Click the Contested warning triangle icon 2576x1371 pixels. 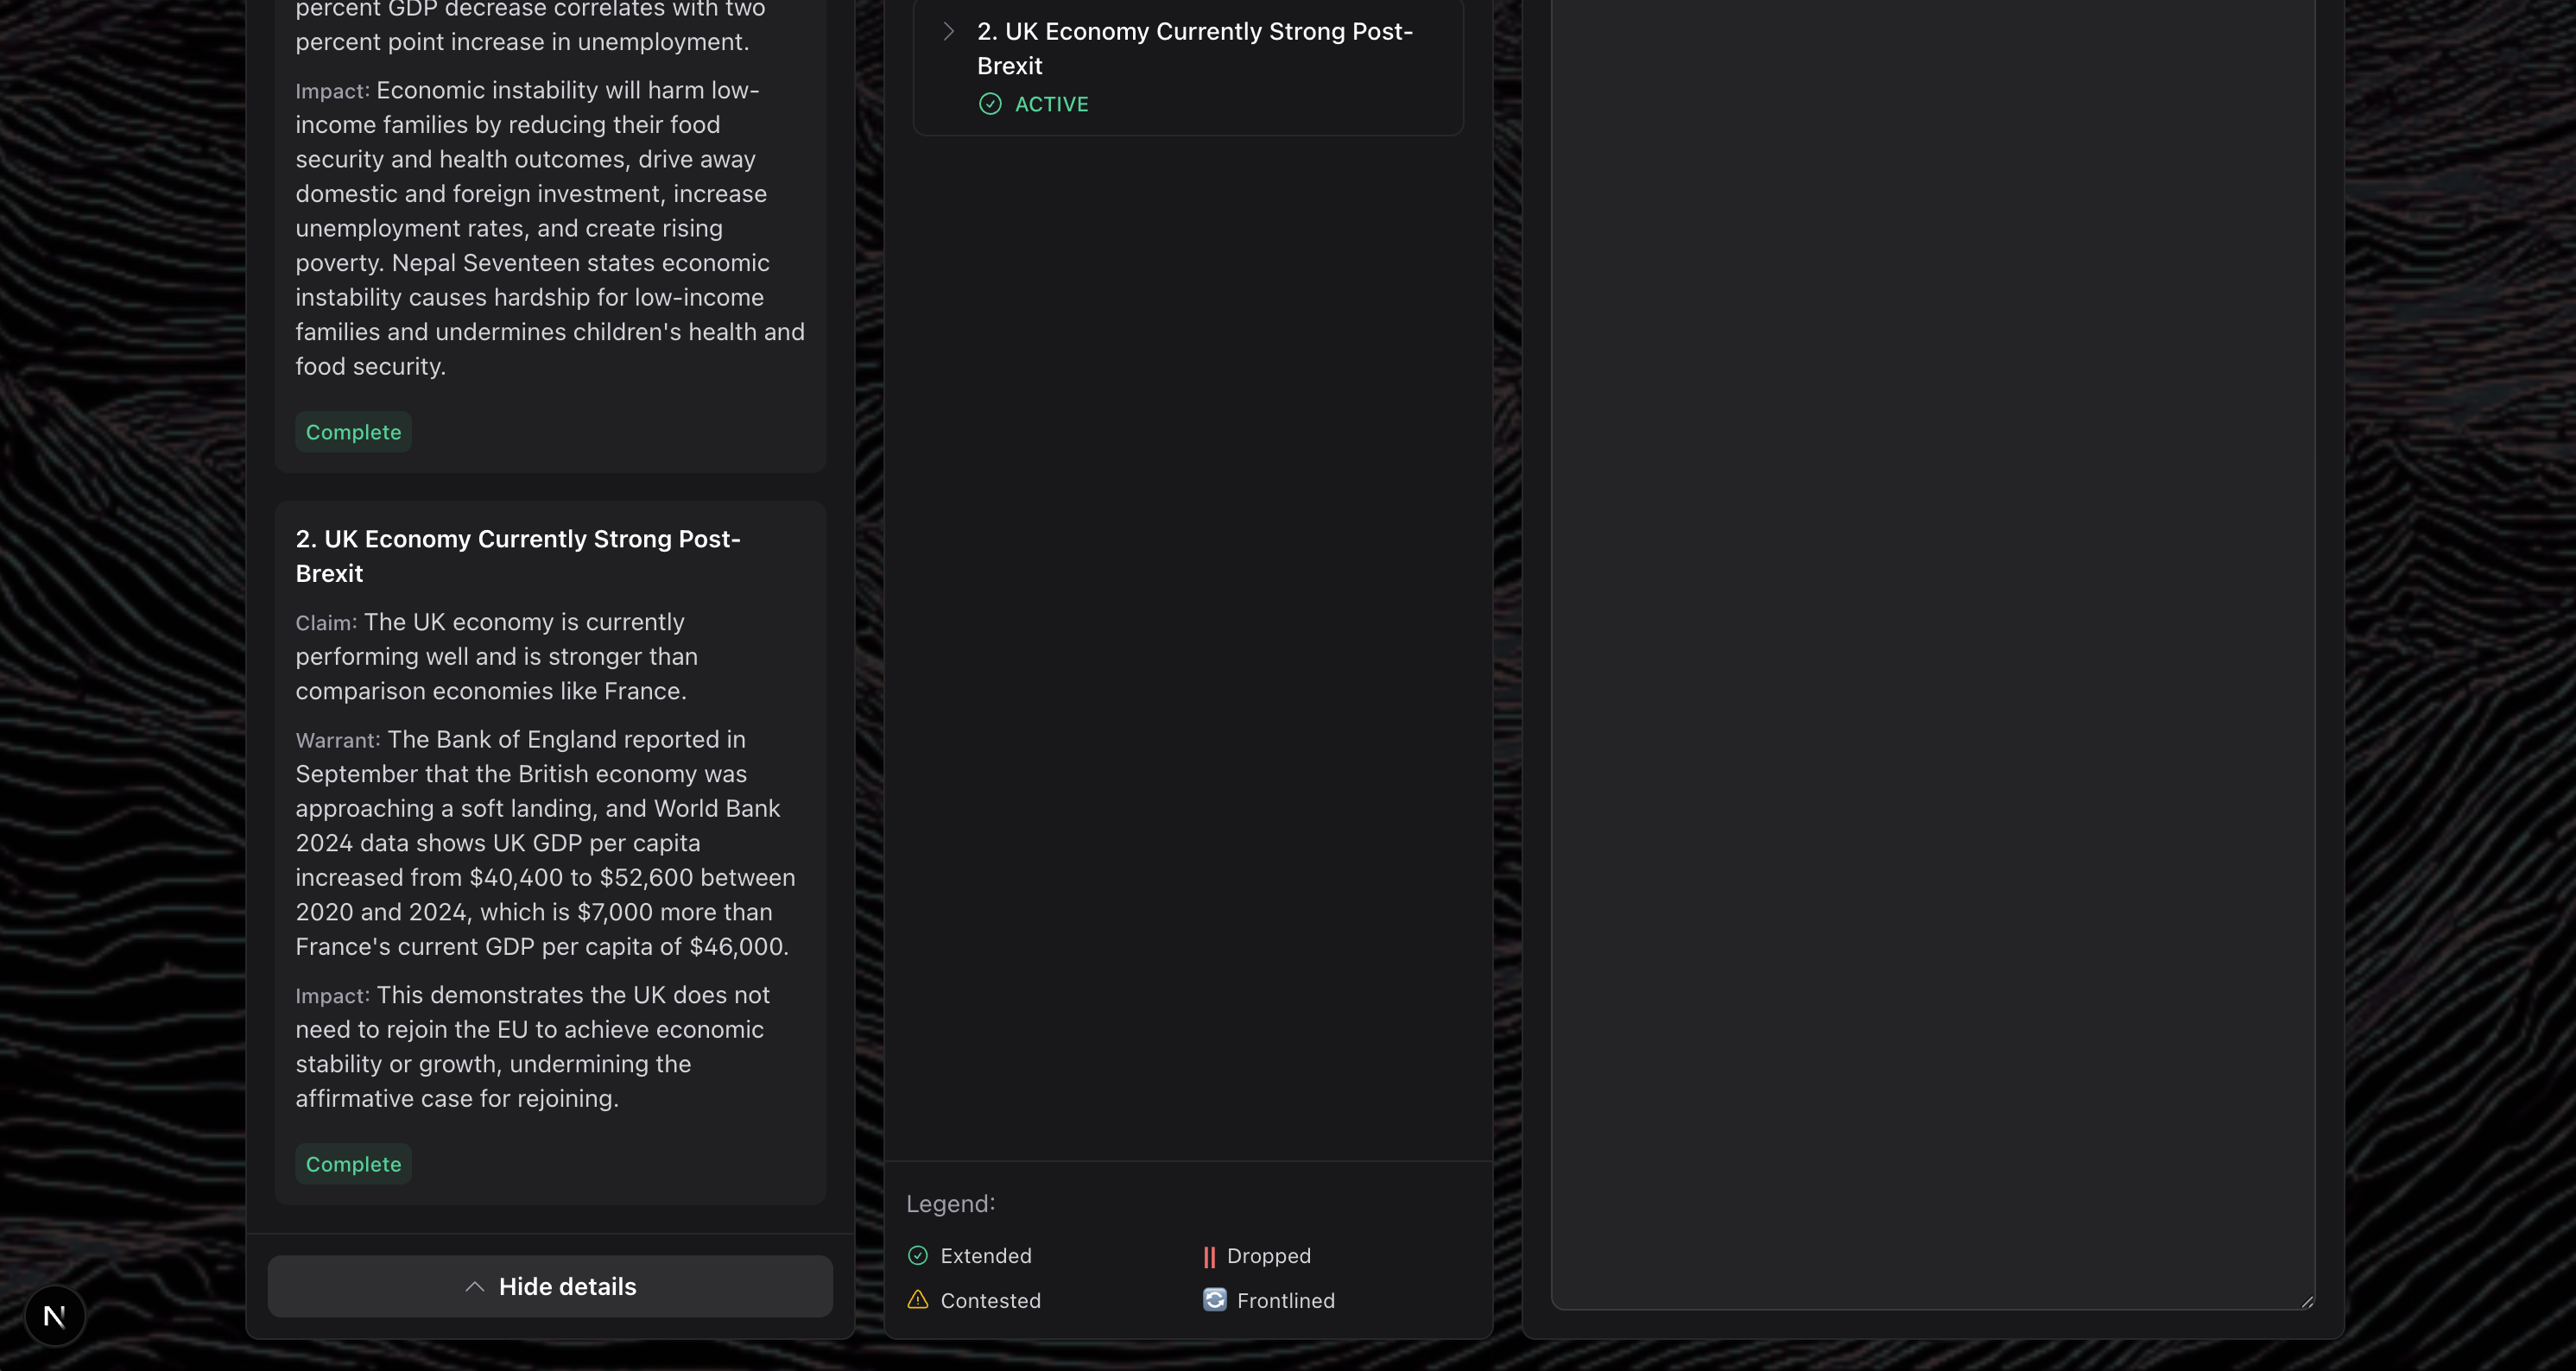tap(917, 1300)
